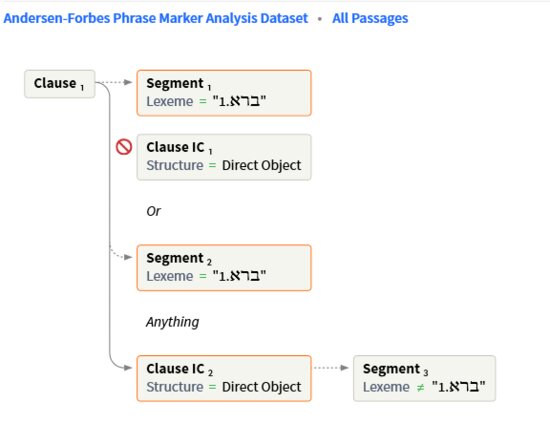
Task: Select the Segment 3 box
Action: coord(424,378)
